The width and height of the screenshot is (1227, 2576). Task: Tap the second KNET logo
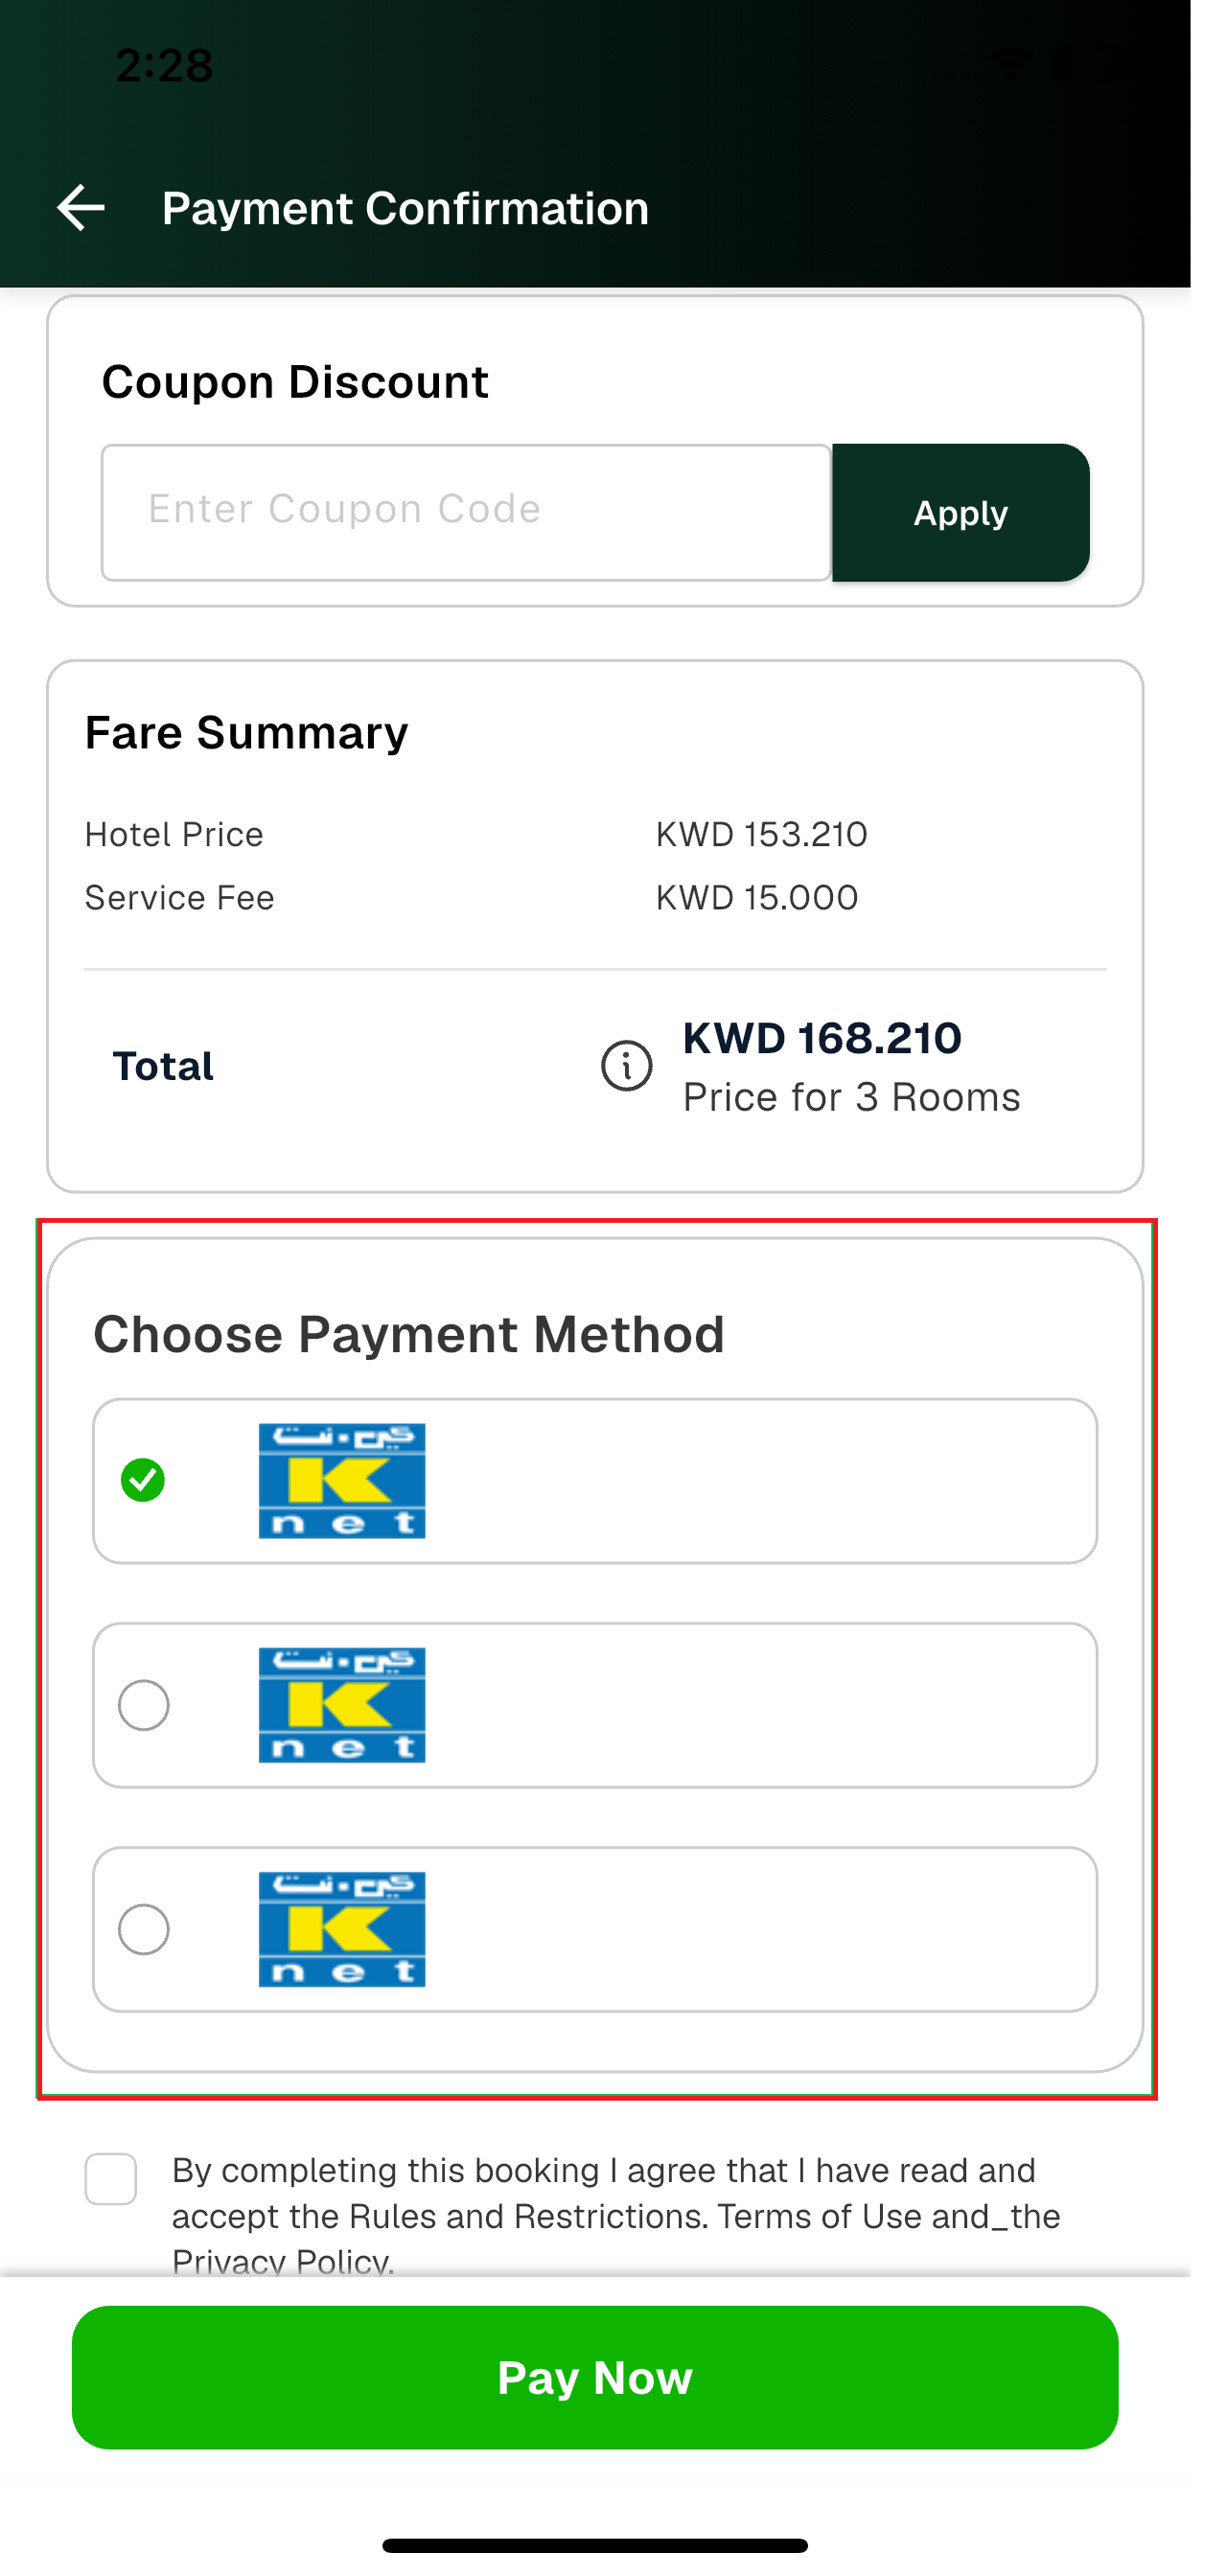click(342, 1705)
